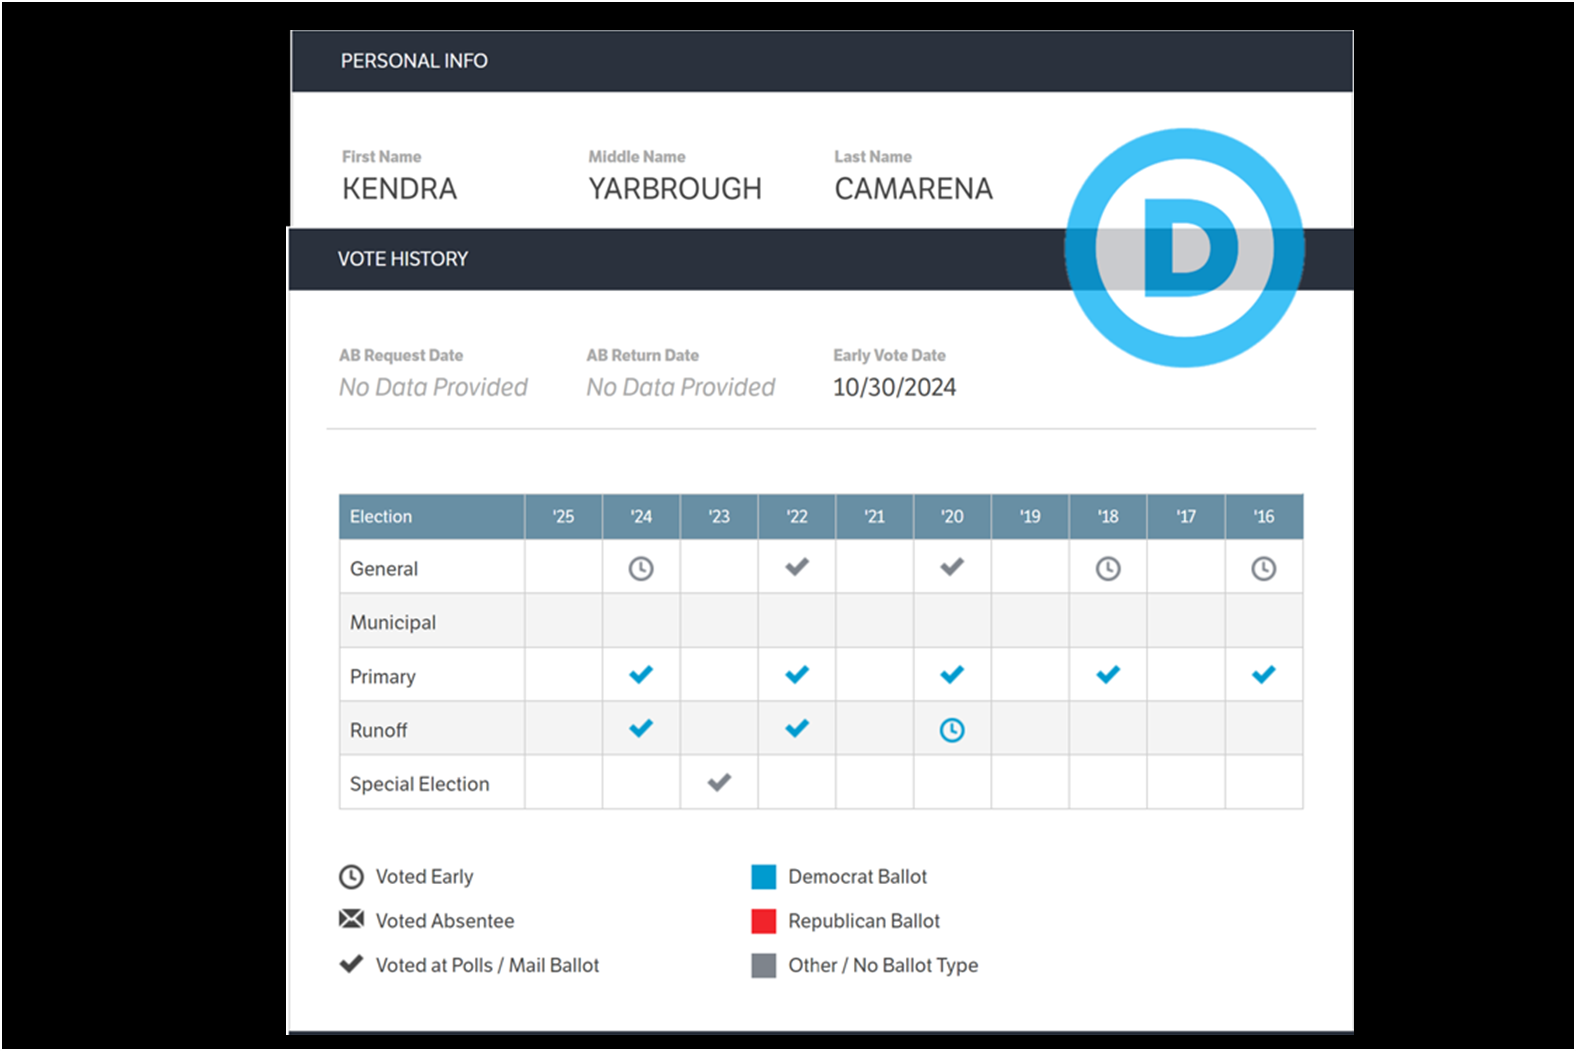Click the last name CAMARENA
Screen dimensions: 1576x1051
(914, 189)
